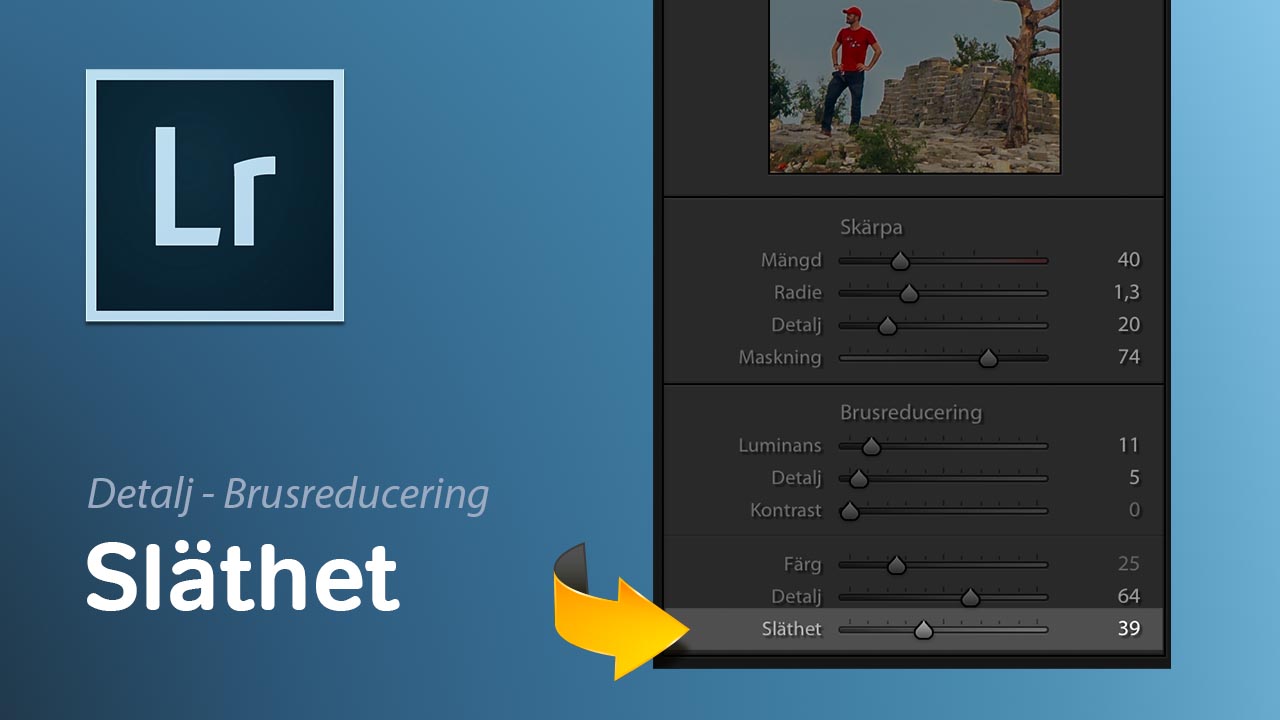This screenshot has height=720, width=1280.
Task: Select the Luminans Detalj value 5
Action: pos(1134,477)
